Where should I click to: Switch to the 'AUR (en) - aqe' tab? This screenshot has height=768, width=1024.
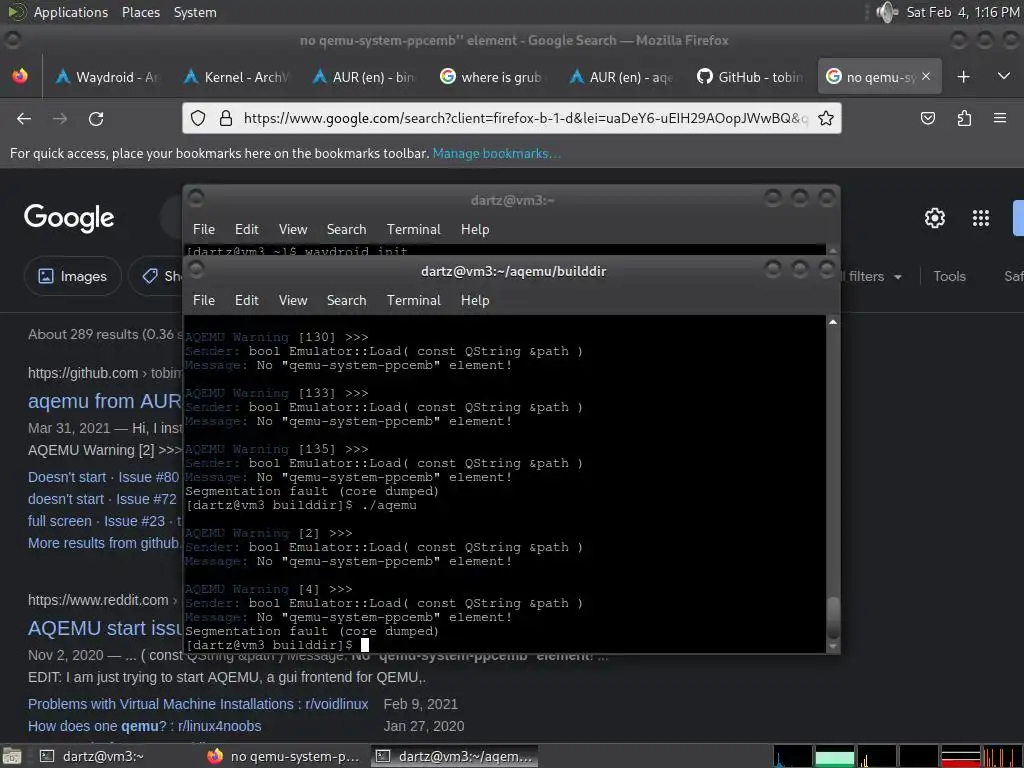[621, 76]
